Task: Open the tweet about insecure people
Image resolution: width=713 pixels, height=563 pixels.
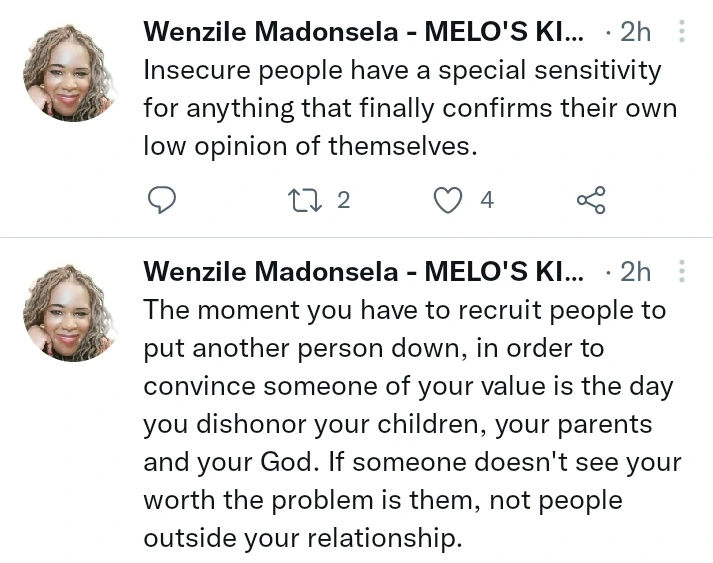Action: click(410, 108)
